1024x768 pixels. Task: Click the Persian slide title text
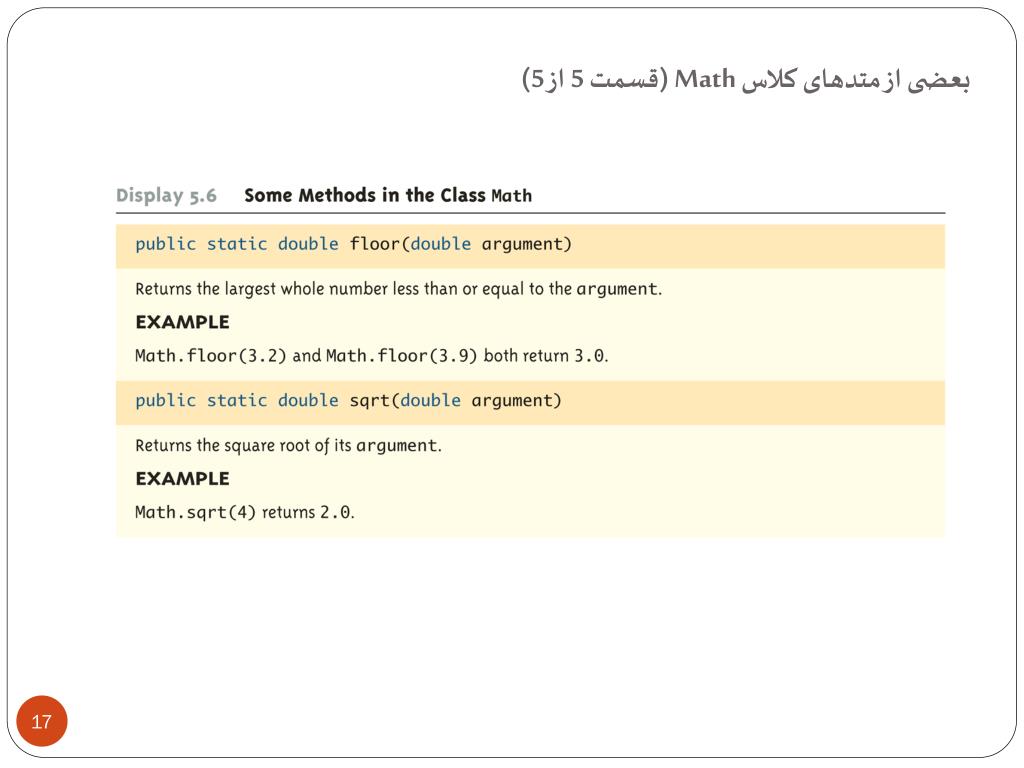[x=745, y=80]
